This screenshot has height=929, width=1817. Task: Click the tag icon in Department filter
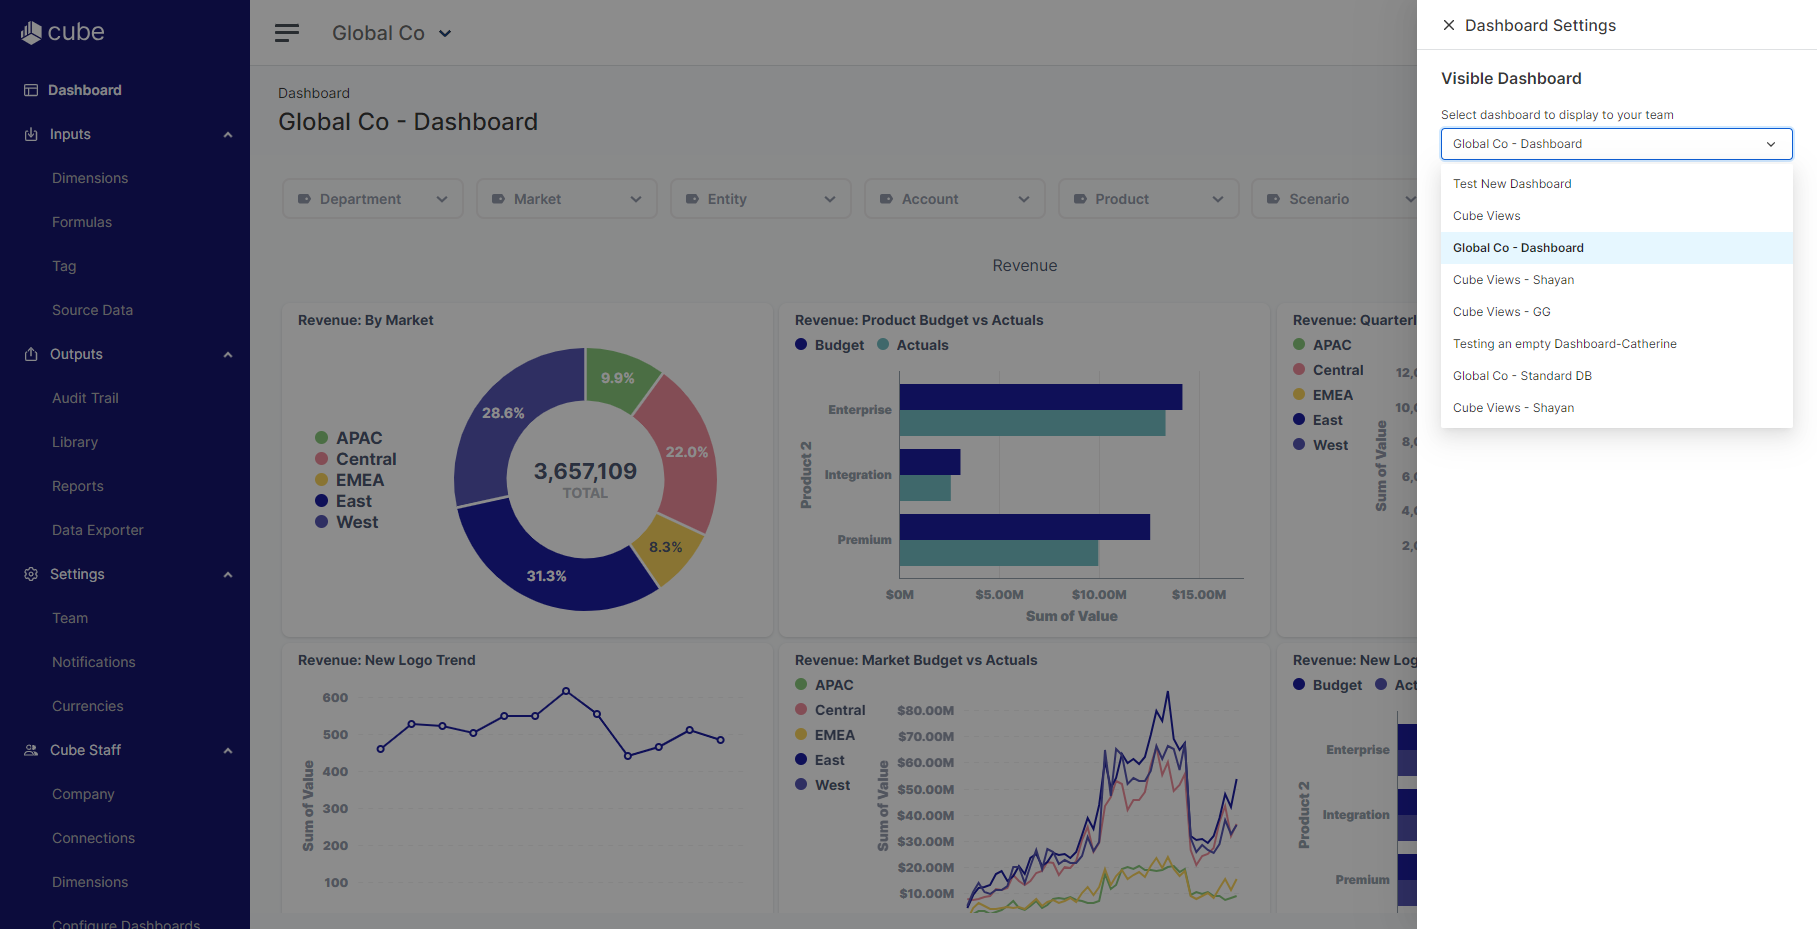(304, 199)
